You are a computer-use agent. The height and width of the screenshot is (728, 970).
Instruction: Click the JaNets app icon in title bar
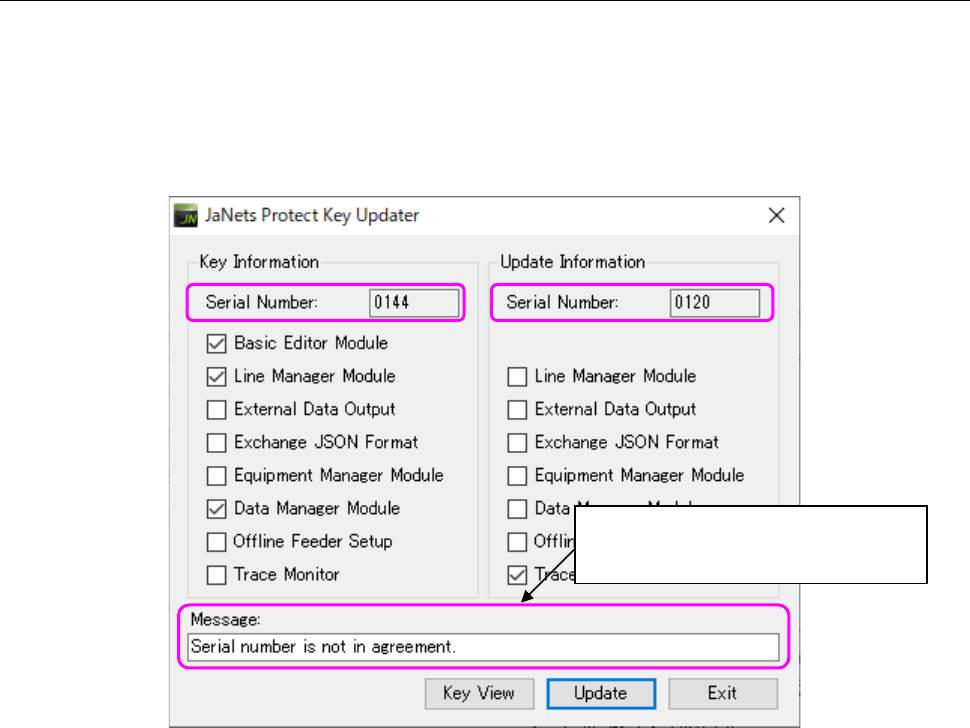coord(185,215)
